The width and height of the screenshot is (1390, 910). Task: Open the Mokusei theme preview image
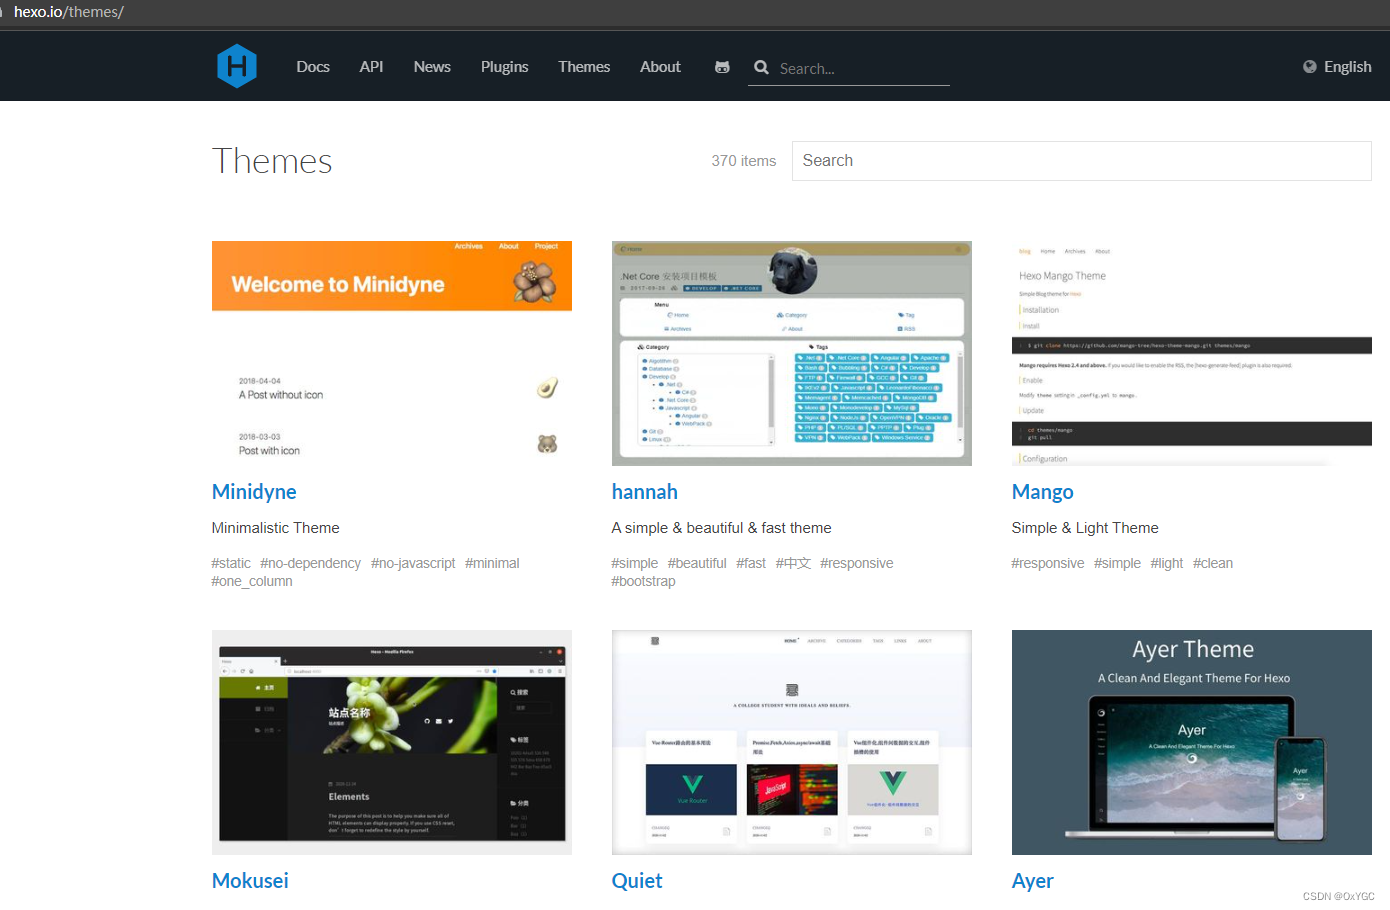pos(392,742)
